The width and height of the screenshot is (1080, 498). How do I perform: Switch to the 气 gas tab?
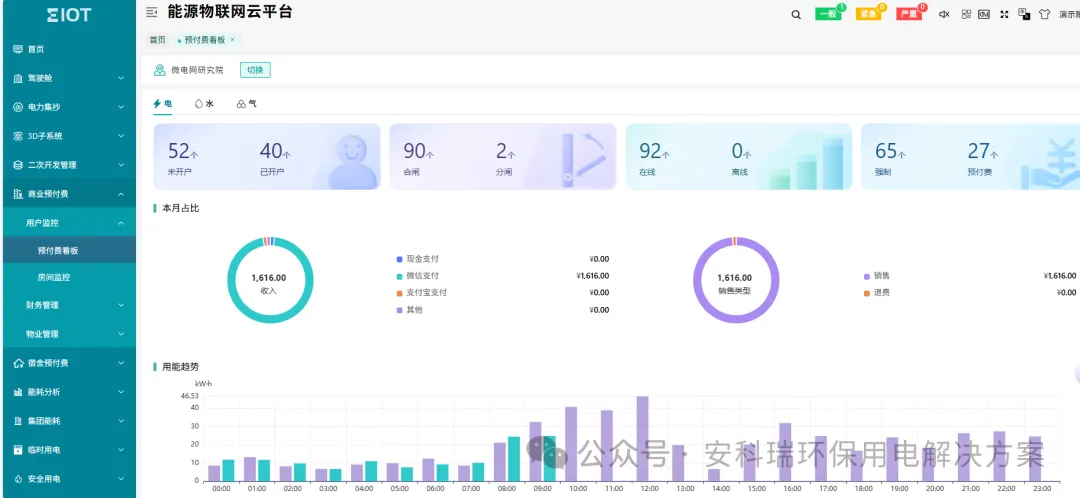(246, 103)
